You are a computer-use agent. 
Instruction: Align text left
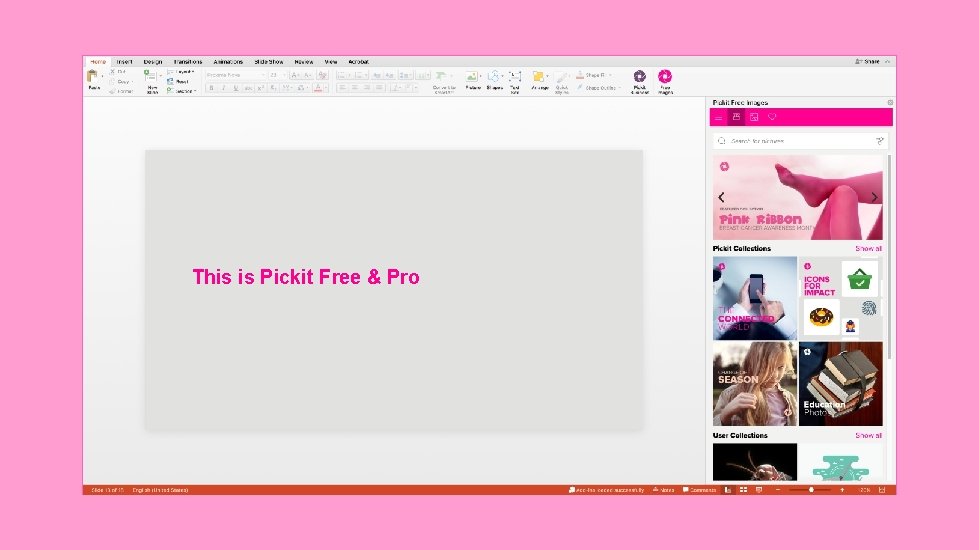point(342,88)
